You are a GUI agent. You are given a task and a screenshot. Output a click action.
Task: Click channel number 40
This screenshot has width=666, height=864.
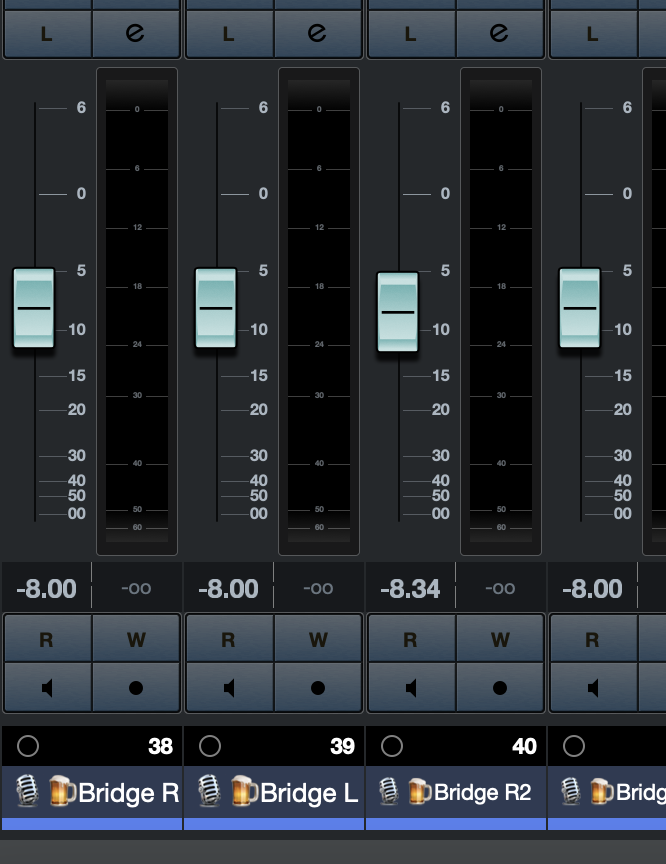tap(524, 746)
